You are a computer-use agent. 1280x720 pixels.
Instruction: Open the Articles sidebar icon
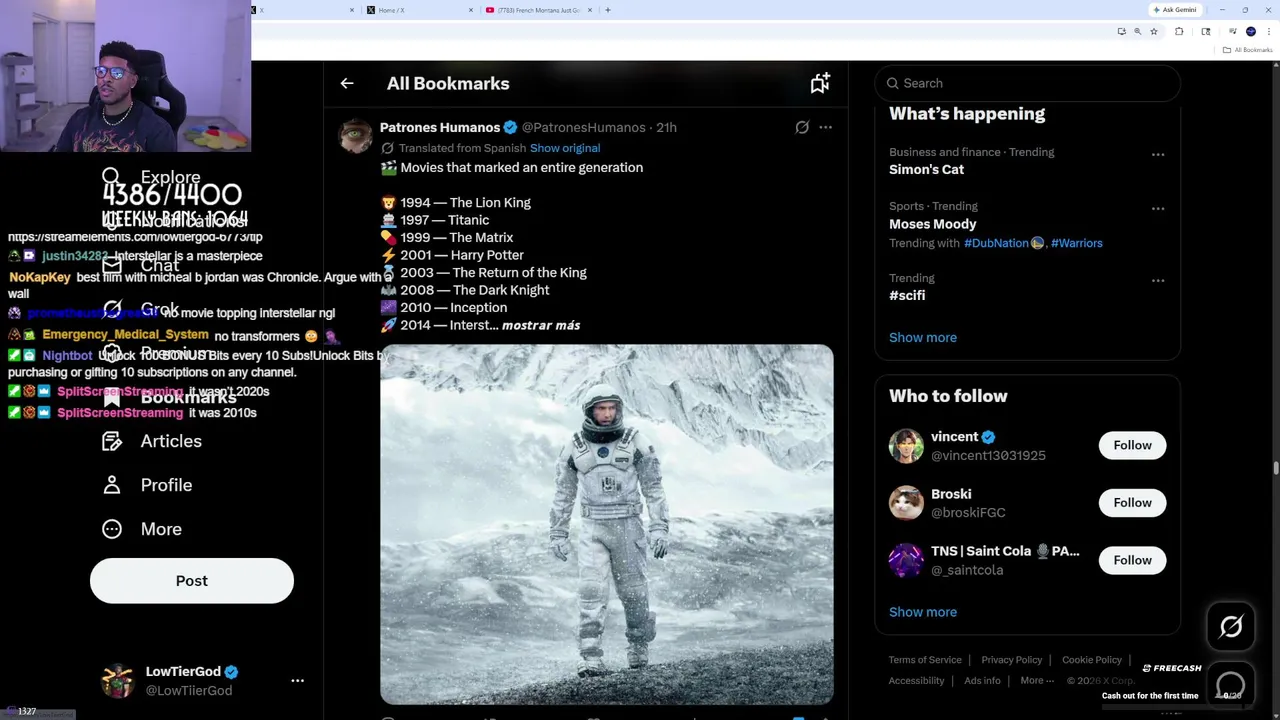112,441
